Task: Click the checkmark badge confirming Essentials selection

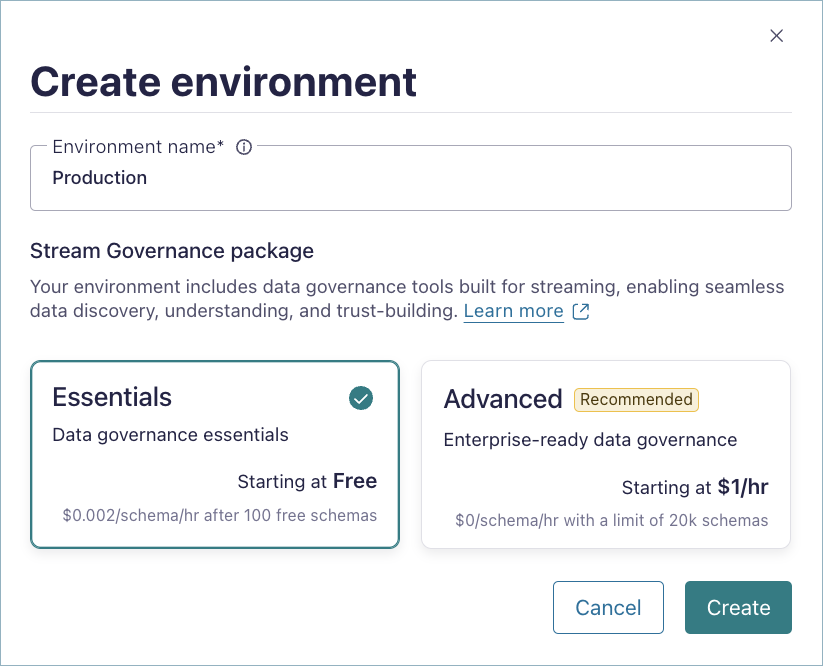Action: (359, 398)
